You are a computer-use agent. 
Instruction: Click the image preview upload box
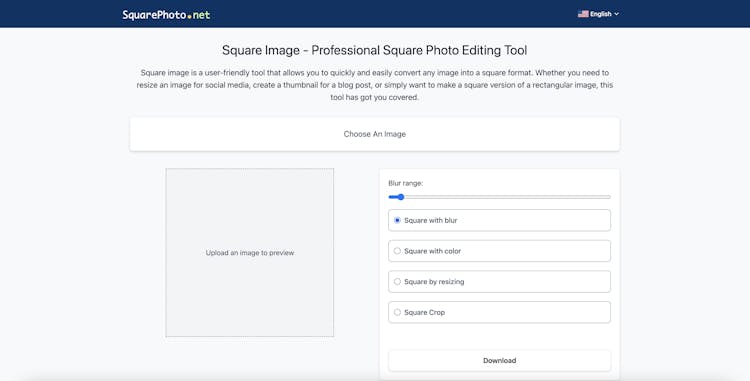[x=250, y=252]
